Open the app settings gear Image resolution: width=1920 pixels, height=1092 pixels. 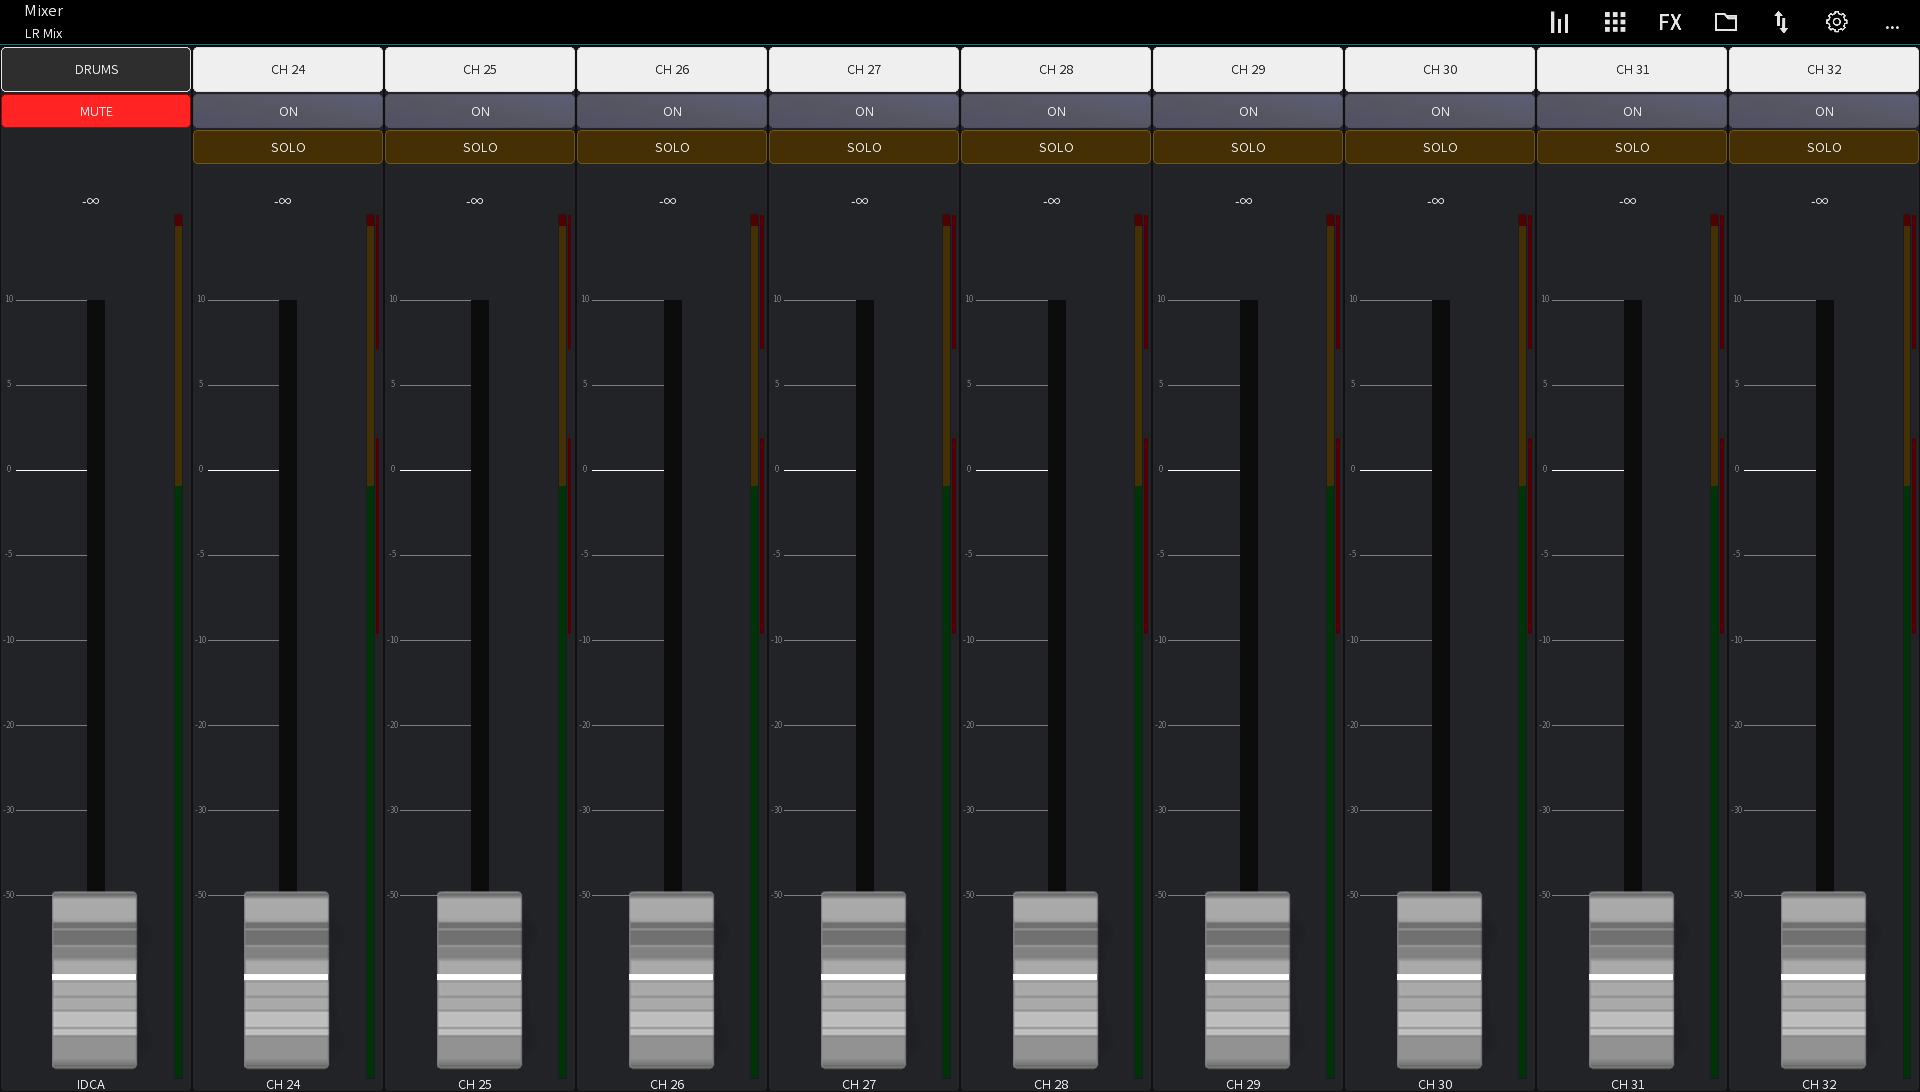tap(1836, 21)
